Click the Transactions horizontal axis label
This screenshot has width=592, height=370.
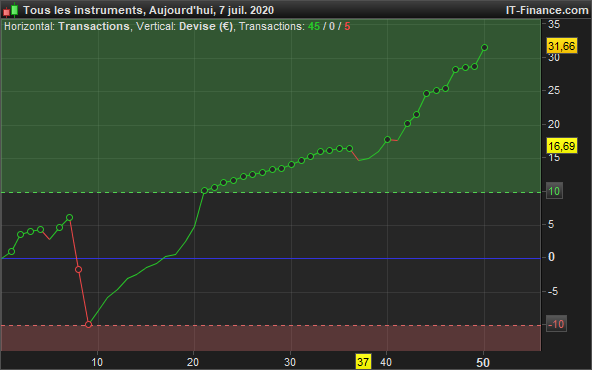94,26
